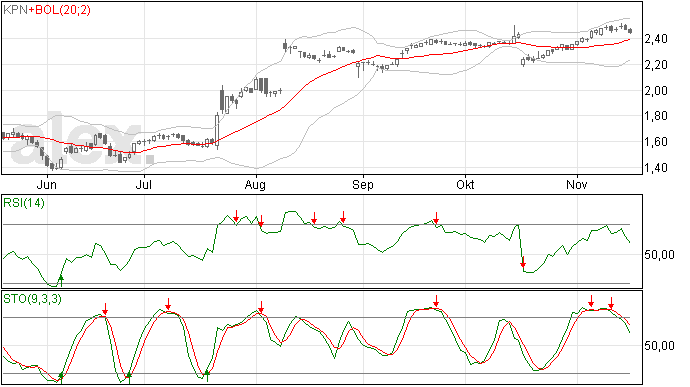
Task: Select the 2,20 price axis value
Action: click(x=656, y=65)
